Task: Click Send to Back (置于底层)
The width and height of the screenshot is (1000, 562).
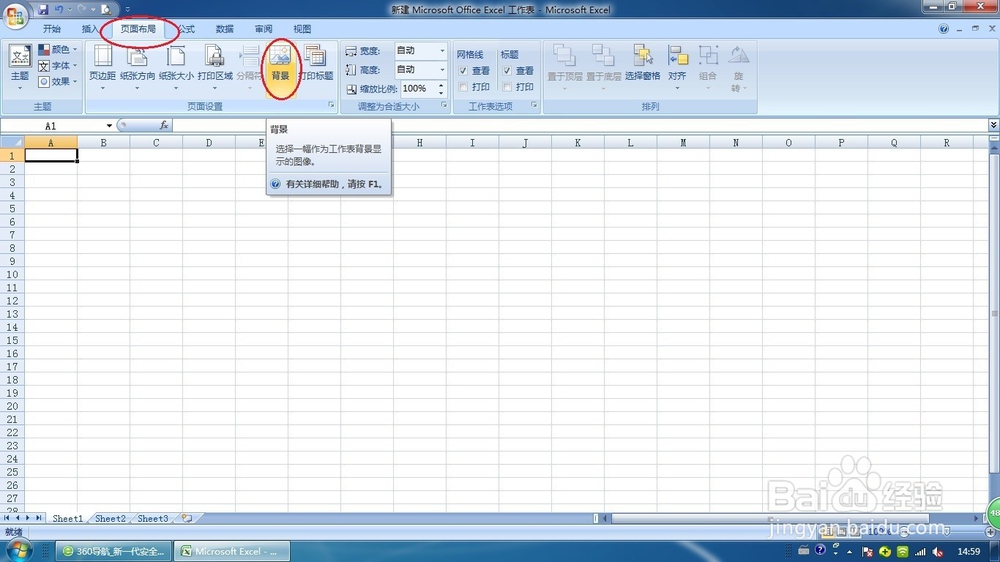Action: (603, 67)
